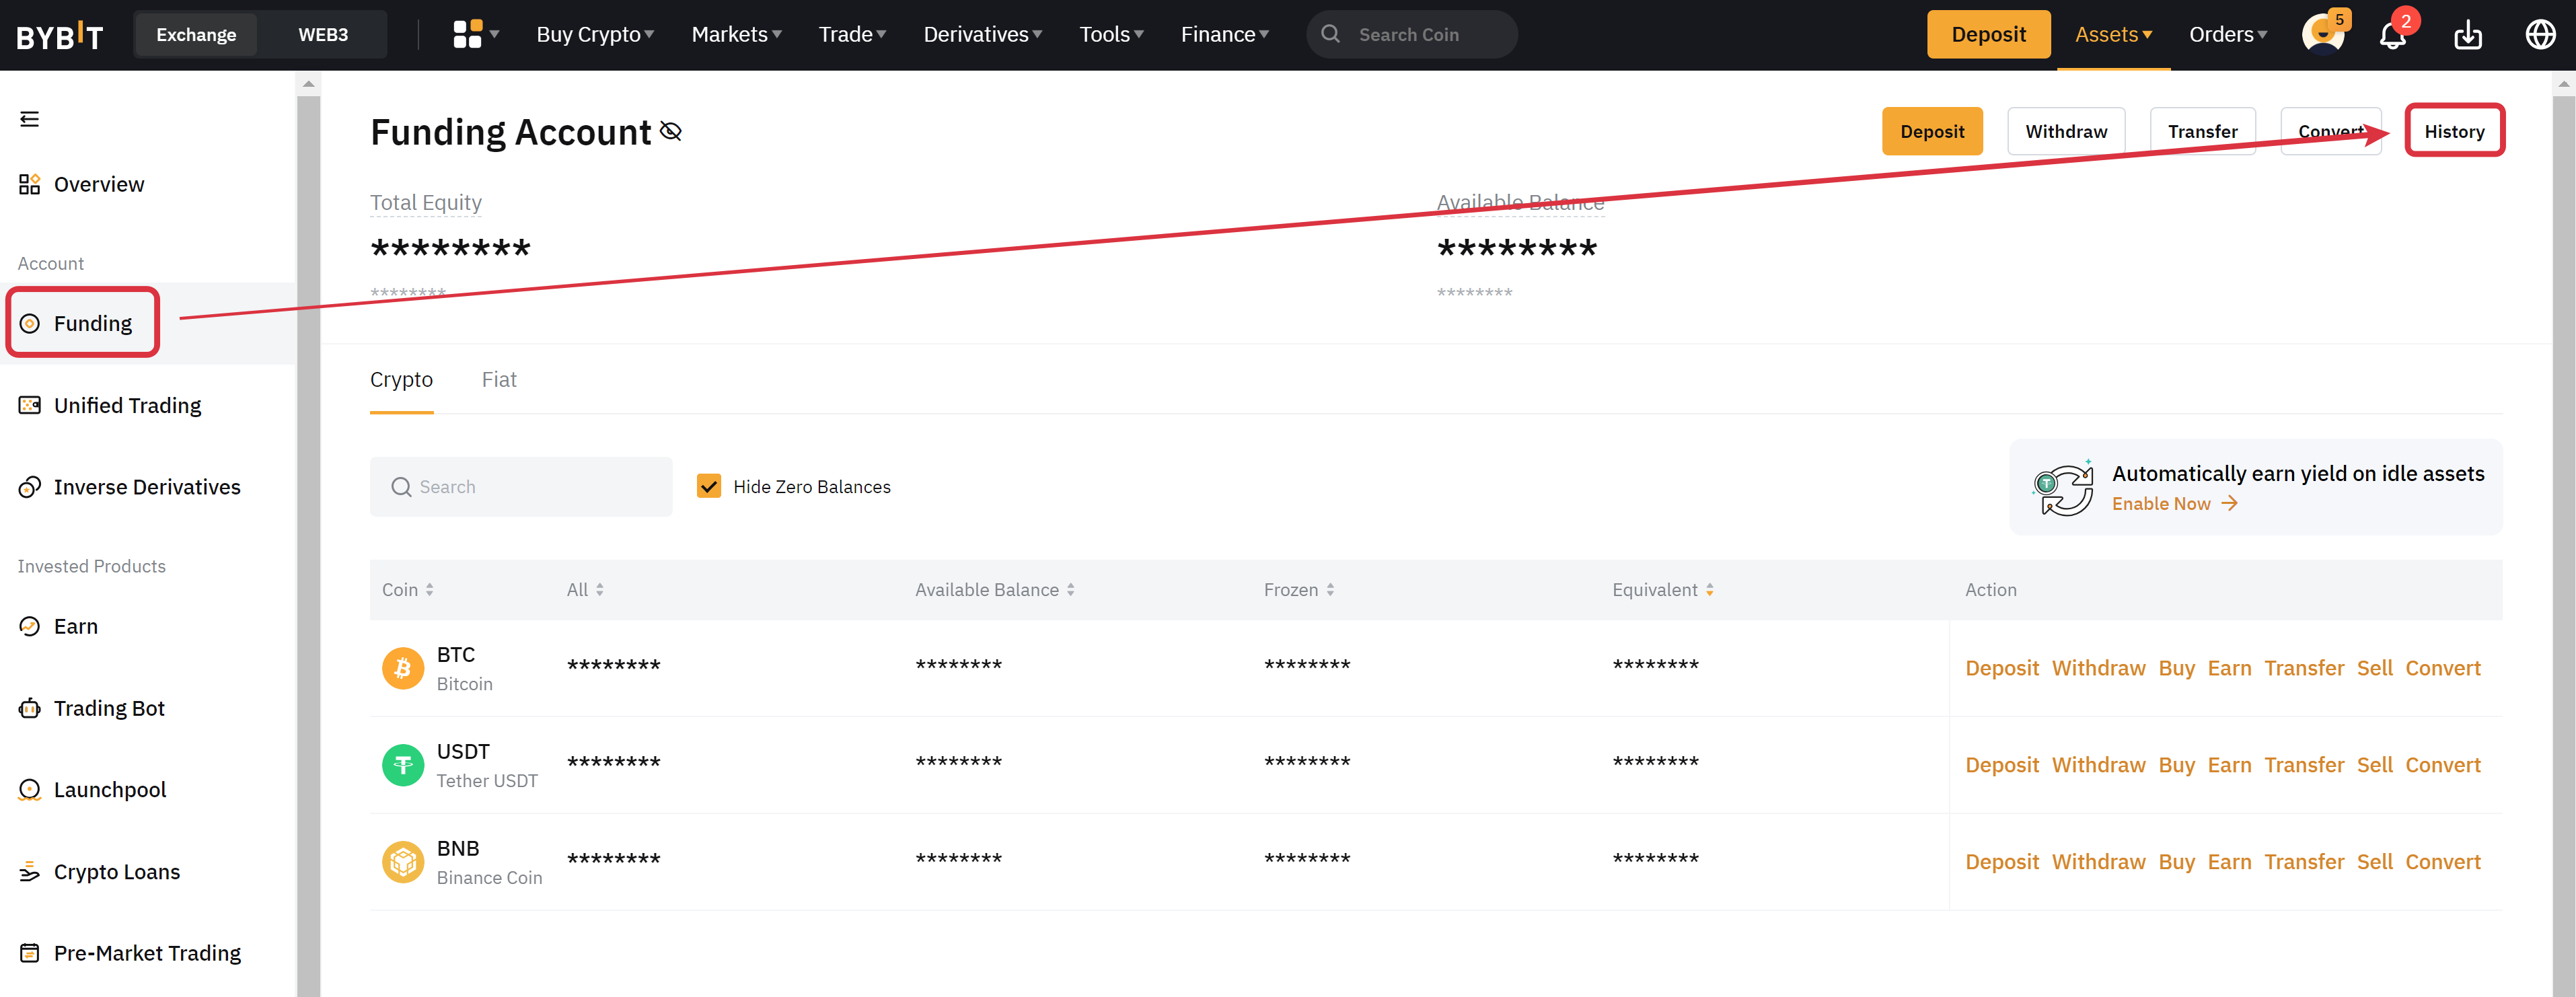The width and height of the screenshot is (2576, 997).
Task: Open language settings via the globe icon
Action: click(2541, 33)
